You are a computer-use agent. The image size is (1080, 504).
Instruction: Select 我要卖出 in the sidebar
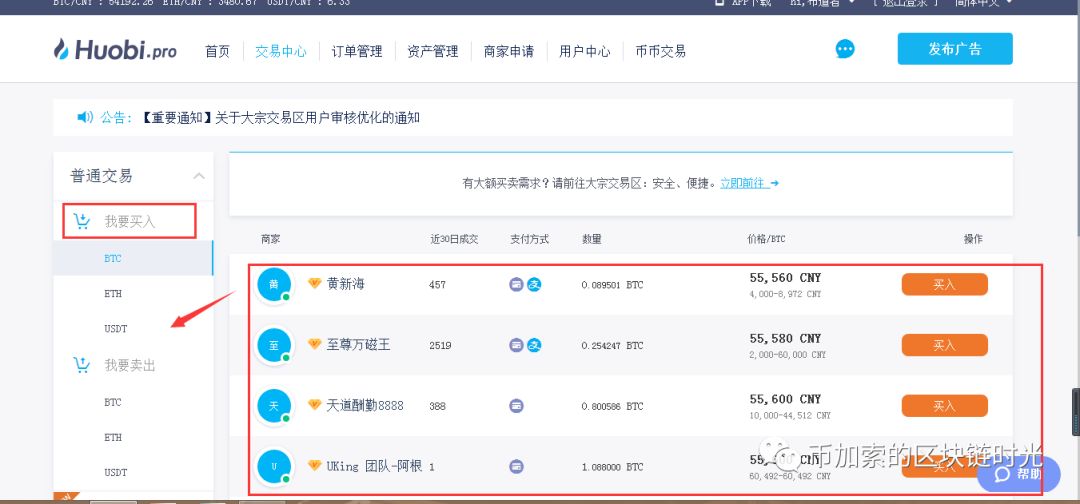pos(130,366)
